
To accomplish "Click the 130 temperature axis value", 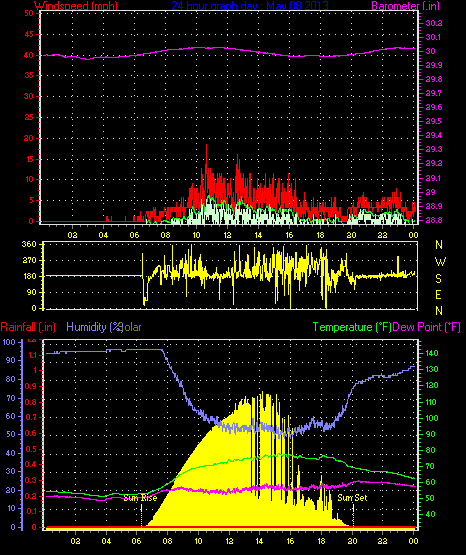I will [x=432, y=369].
